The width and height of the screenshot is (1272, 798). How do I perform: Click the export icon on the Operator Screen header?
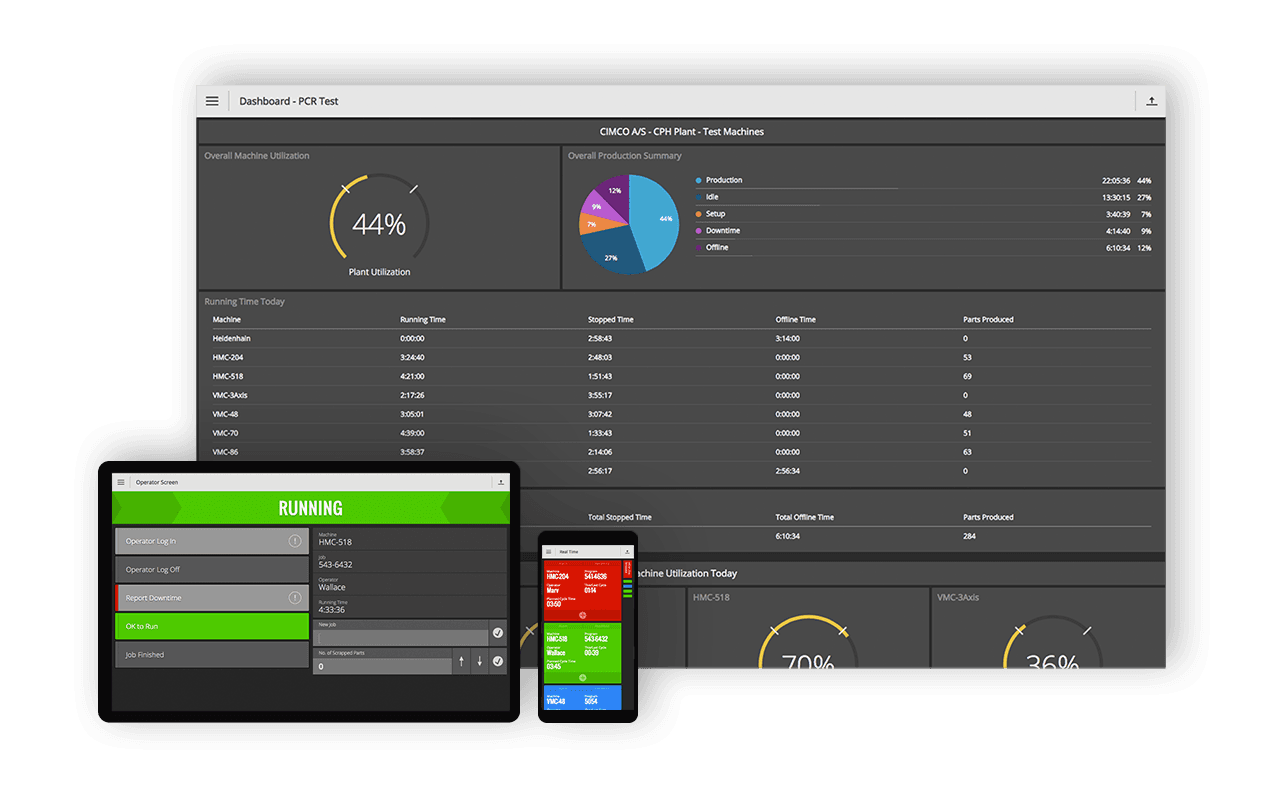[x=500, y=482]
